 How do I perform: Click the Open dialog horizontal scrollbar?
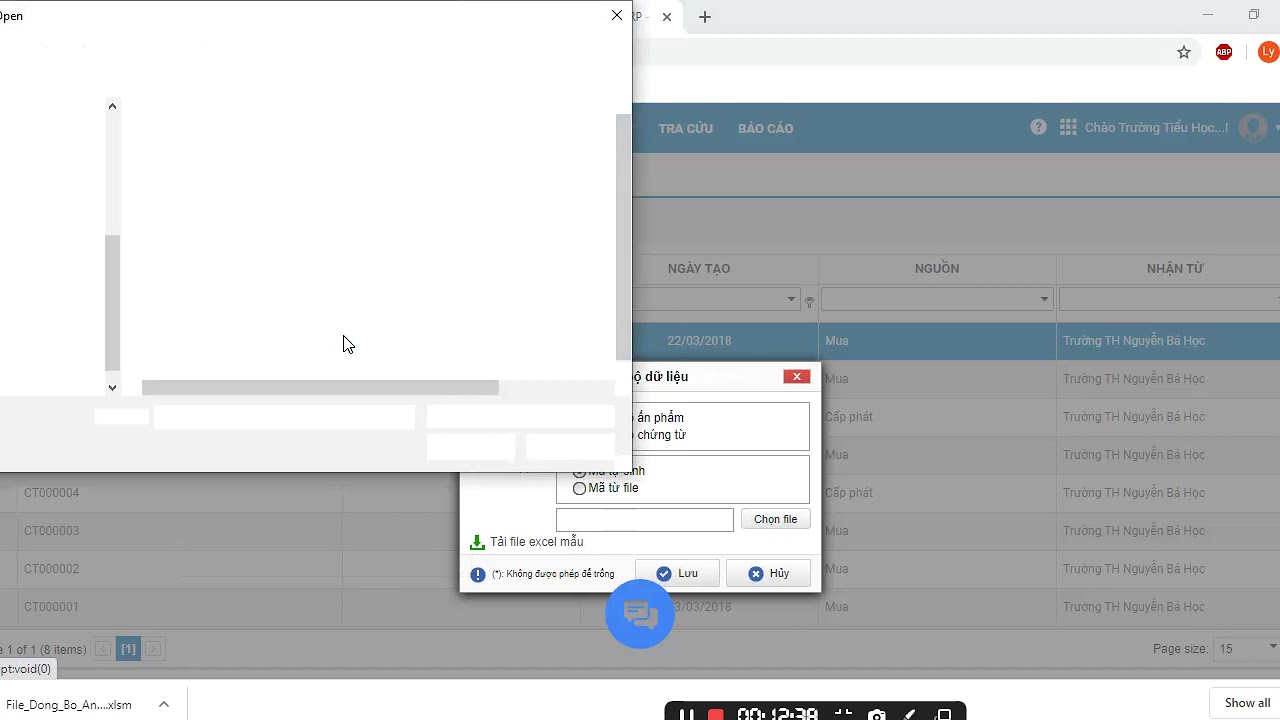(320, 388)
